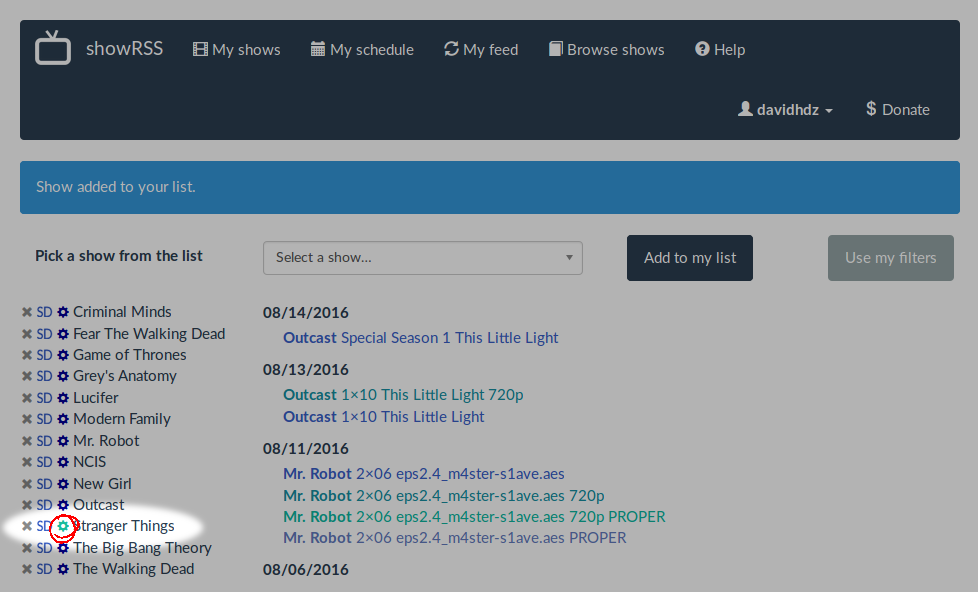978x592 pixels.
Task: Remove Modern Family via X icon
Action: [27, 419]
